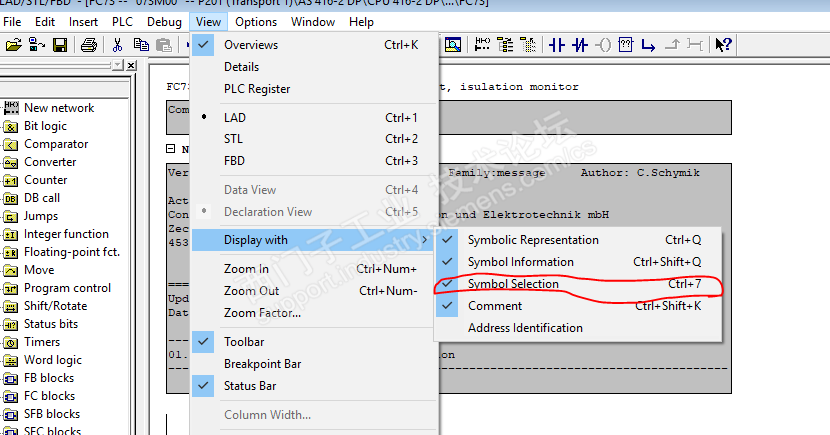
Task: Click the open branch toolbar icon
Action: pyautogui.click(x=648, y=45)
